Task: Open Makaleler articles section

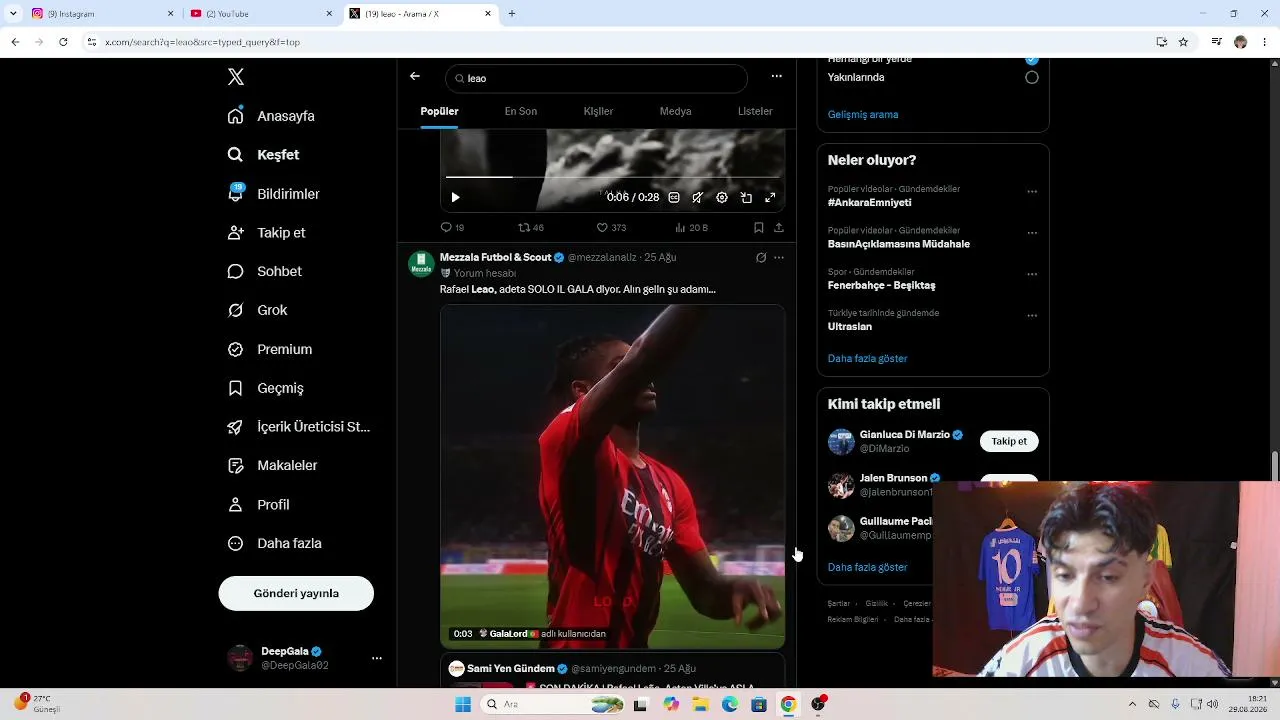Action: tap(272, 466)
